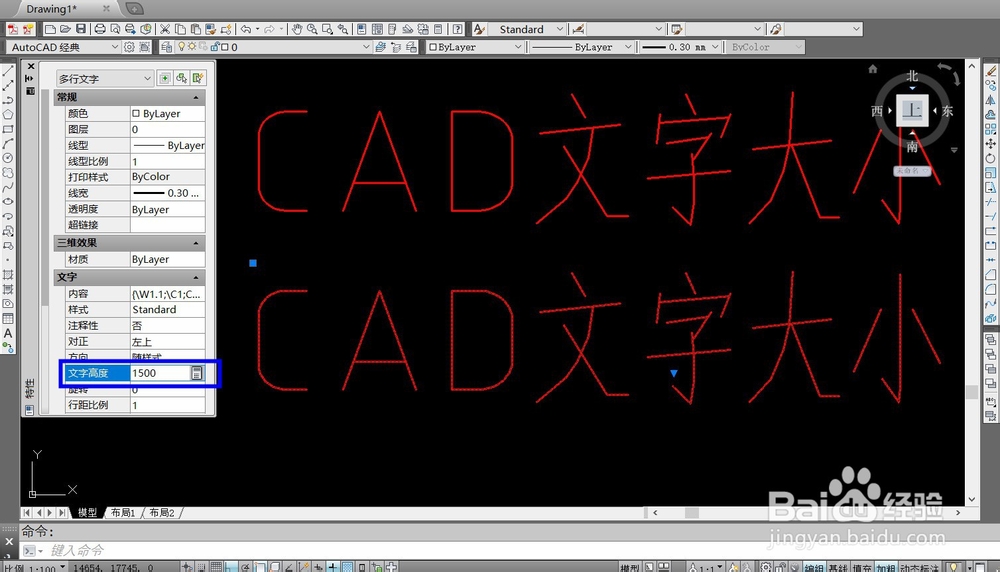
Task: Switch to the 布局2 tab
Action: point(161,513)
